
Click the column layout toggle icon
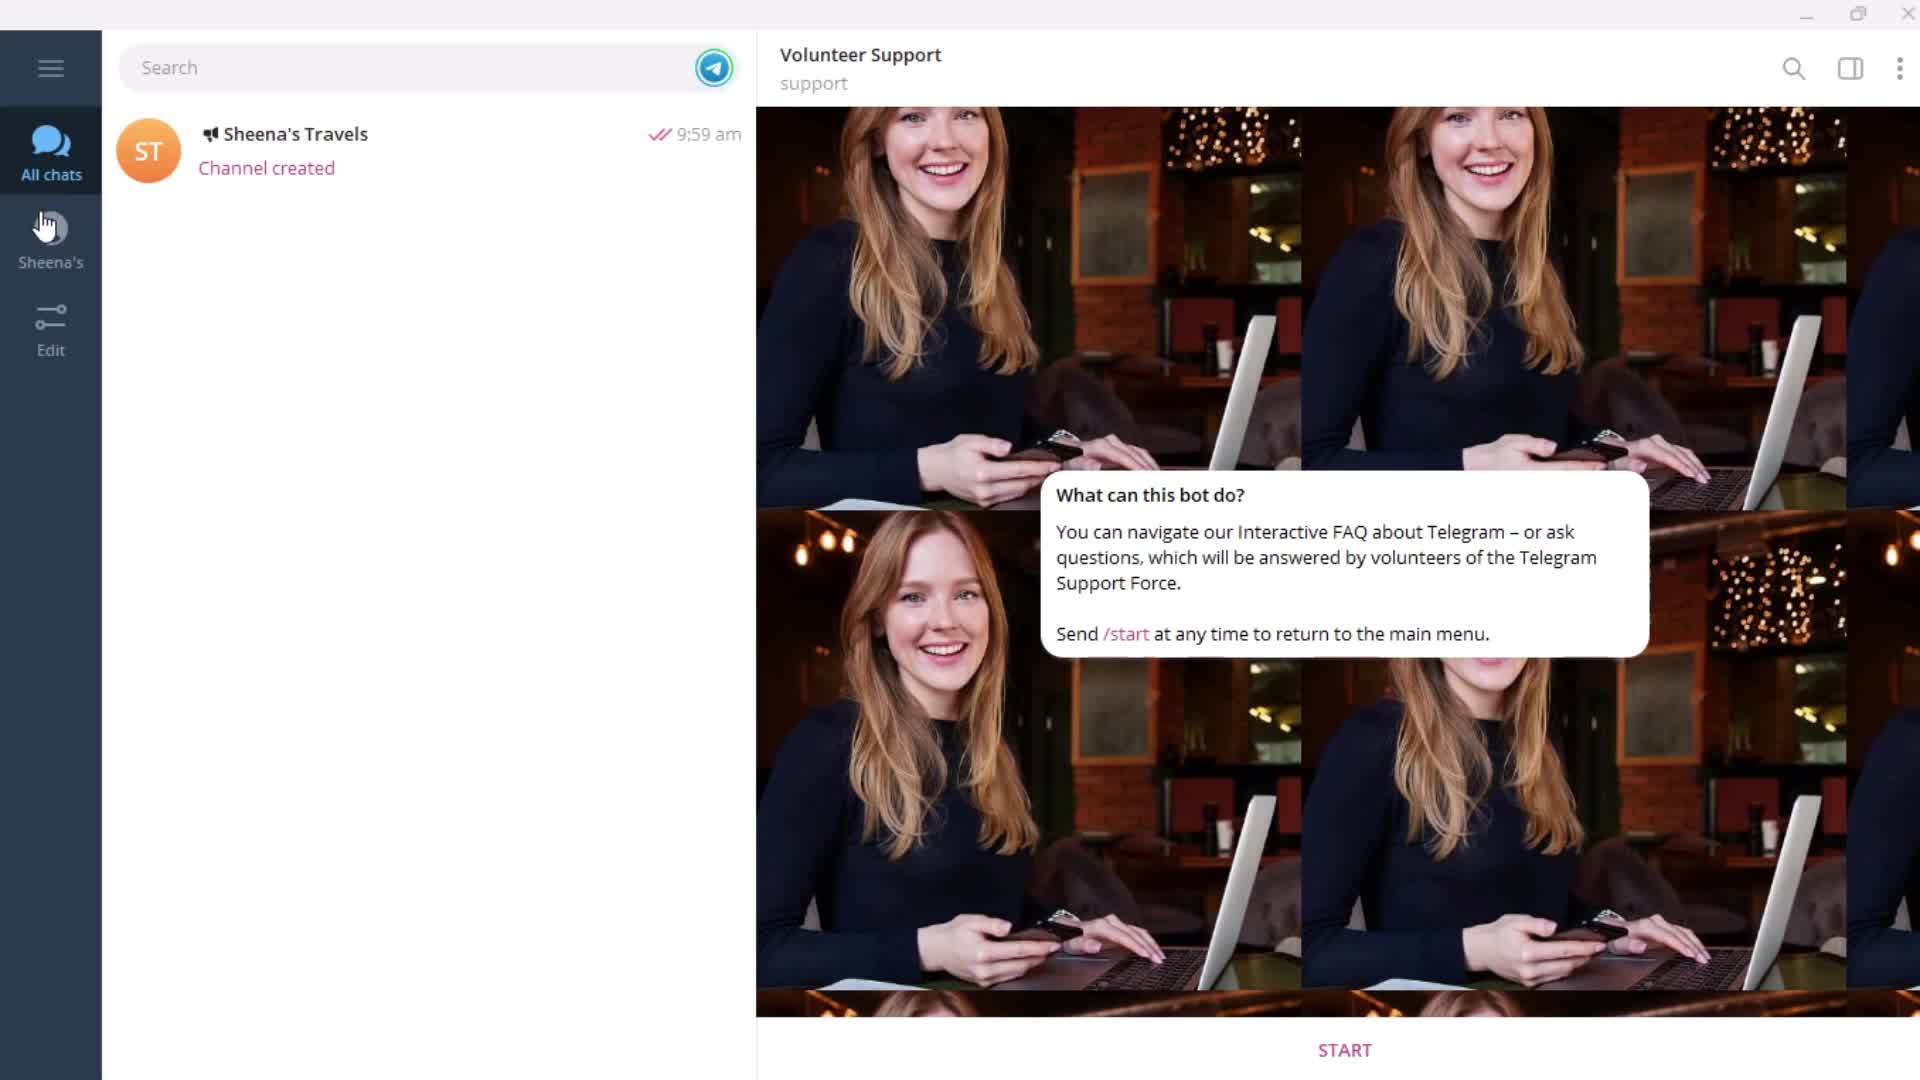coord(1851,67)
